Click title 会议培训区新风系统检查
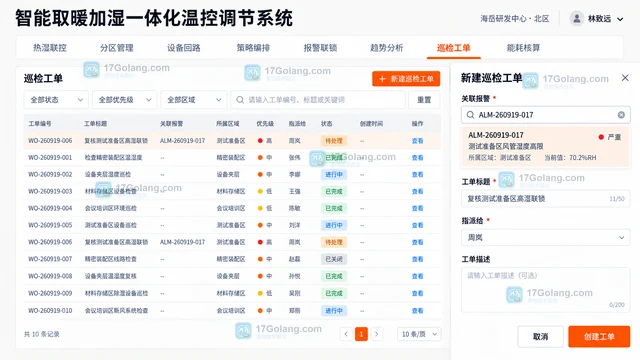This screenshot has width=640, height=360. (116, 311)
